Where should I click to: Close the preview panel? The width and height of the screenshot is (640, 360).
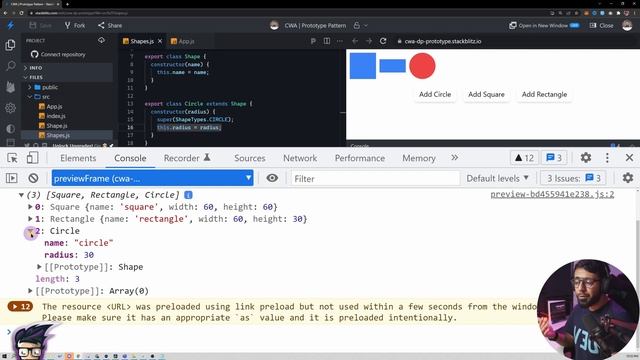[x=601, y=25]
